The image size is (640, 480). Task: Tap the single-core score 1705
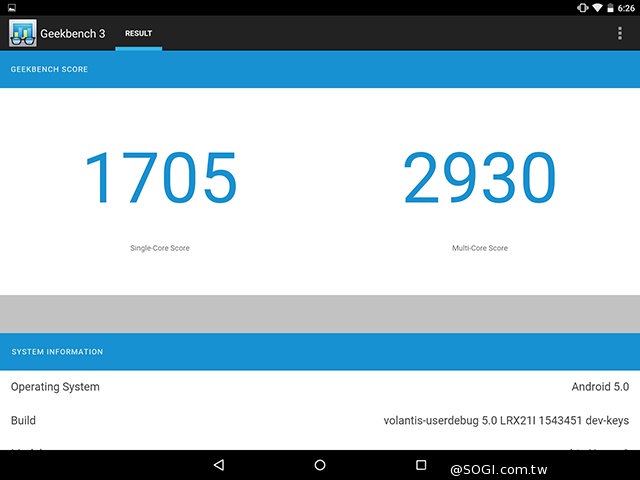point(161,177)
